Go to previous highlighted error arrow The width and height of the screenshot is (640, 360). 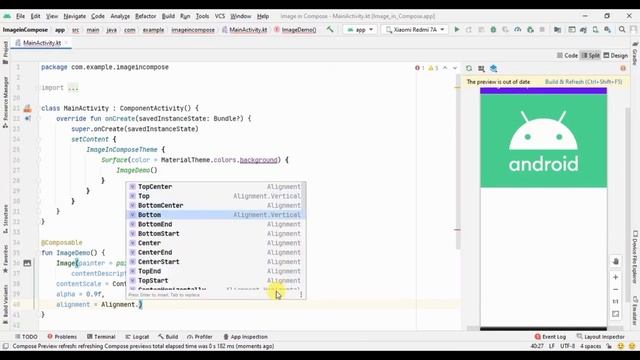pyautogui.click(x=445, y=68)
